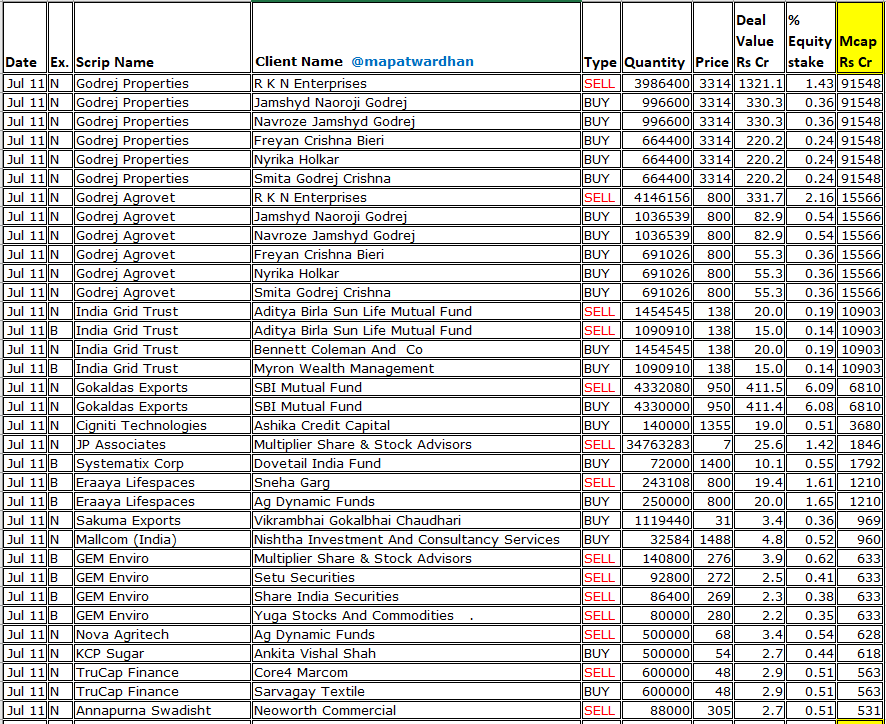Screen dimensions: 886x724
Task: Select 'Ag Dynamic Funds' in Eraaya Lifespaces row
Action: coord(416,502)
